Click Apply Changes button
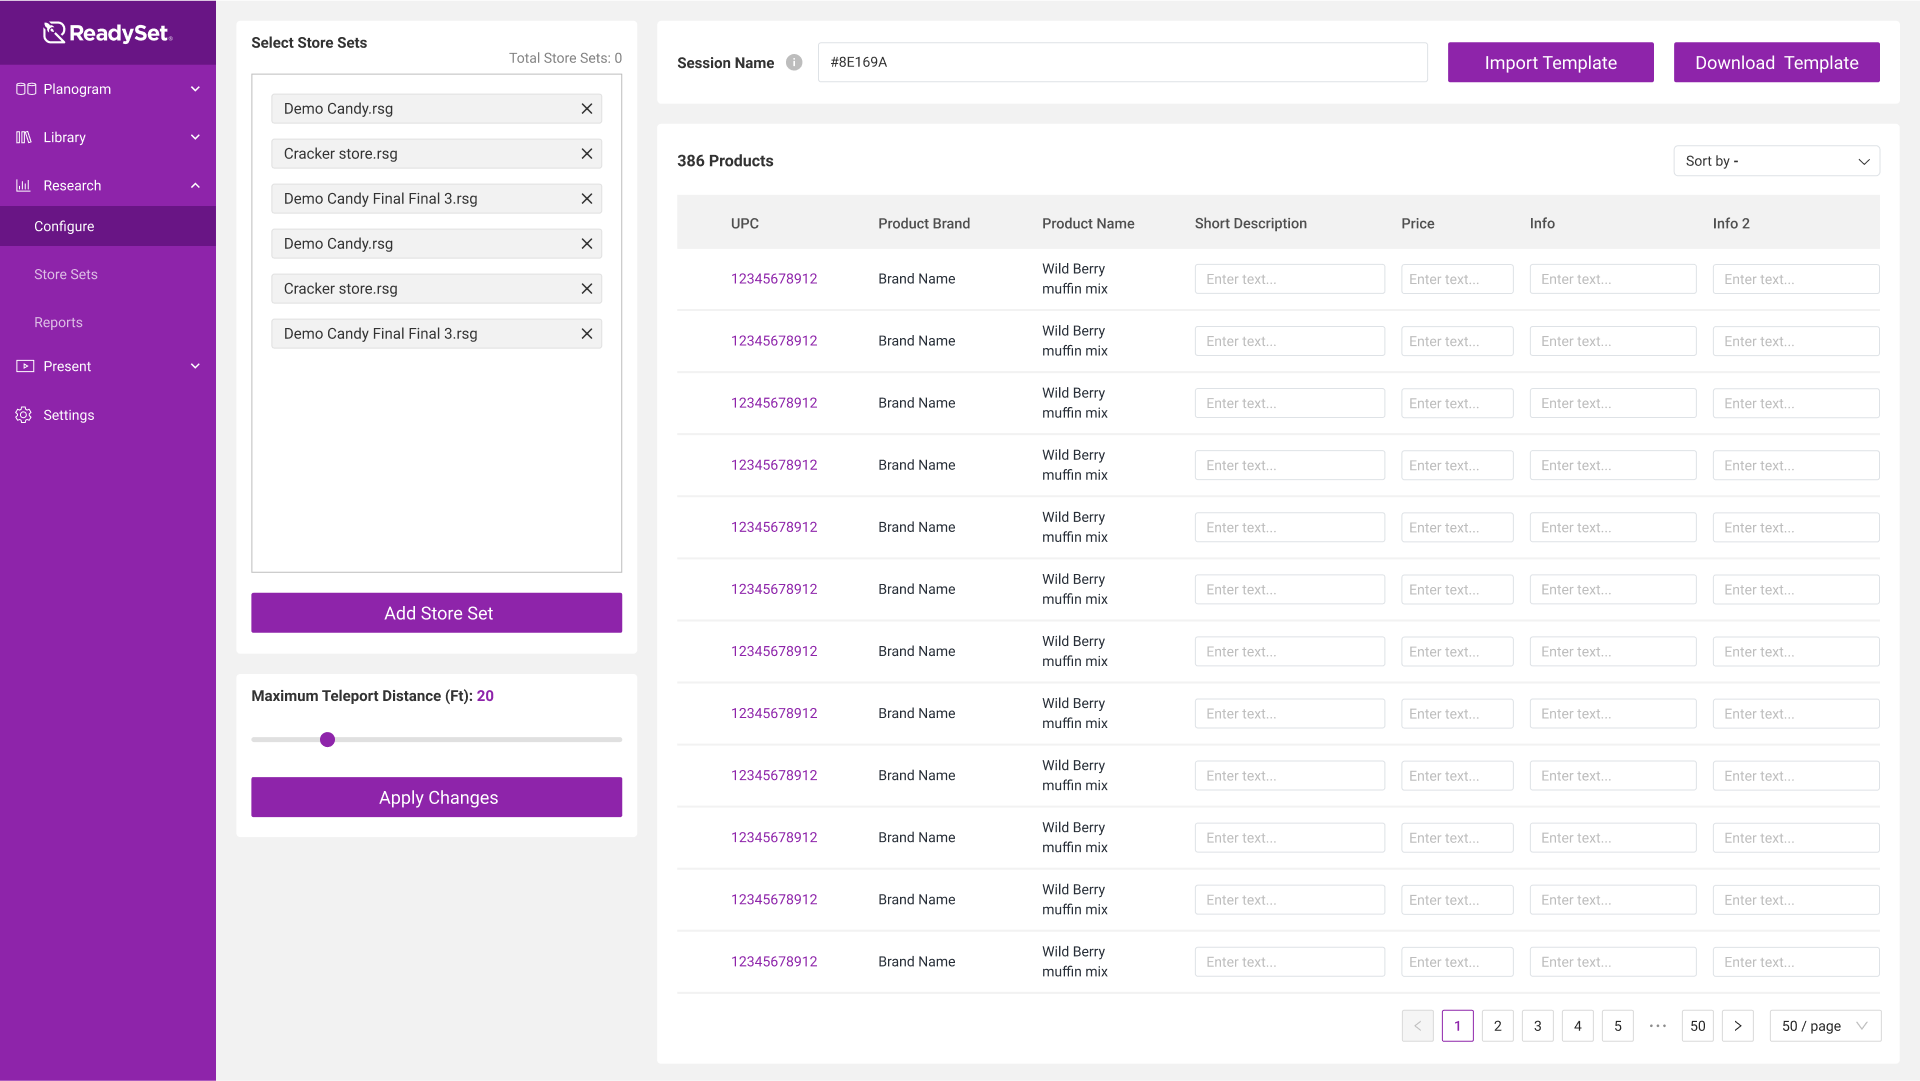 point(436,797)
